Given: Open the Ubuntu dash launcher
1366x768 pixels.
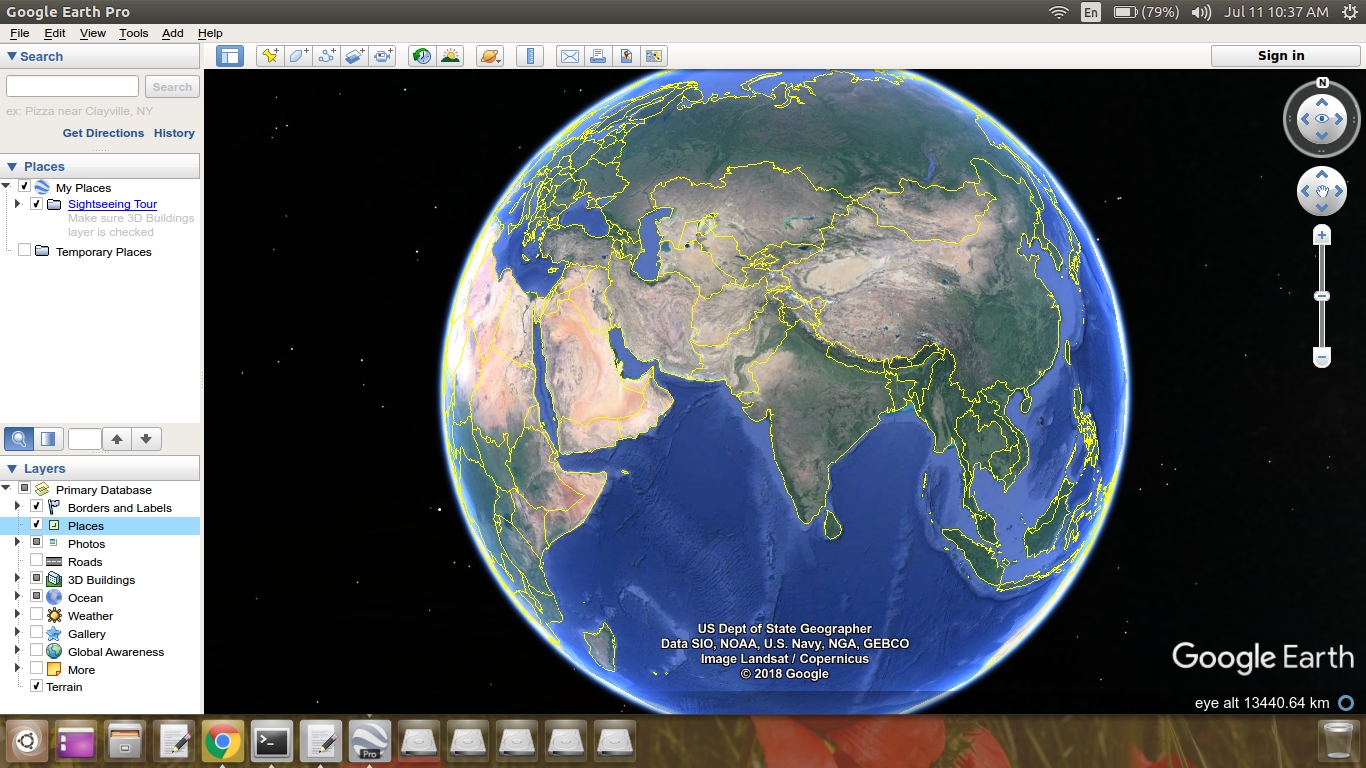Looking at the screenshot, I should (26, 742).
